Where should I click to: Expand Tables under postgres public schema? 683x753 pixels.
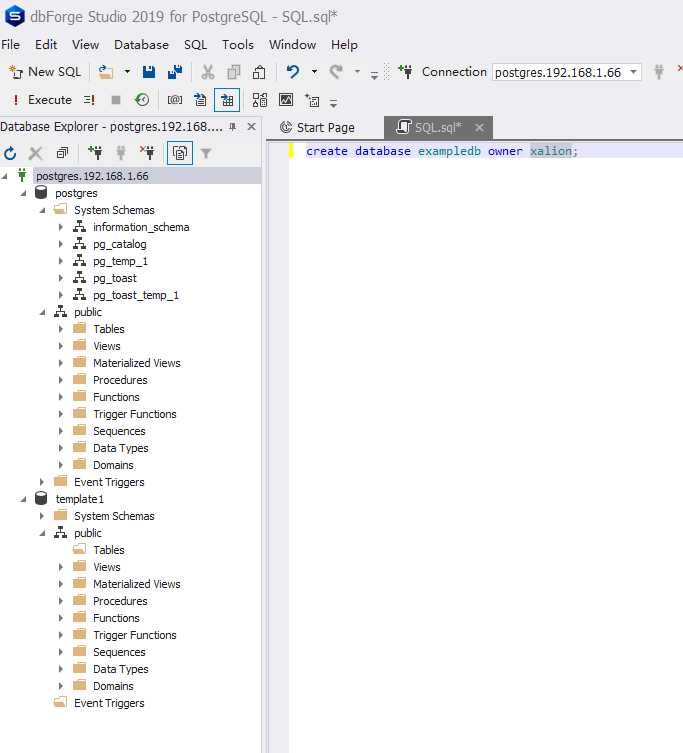pos(61,329)
